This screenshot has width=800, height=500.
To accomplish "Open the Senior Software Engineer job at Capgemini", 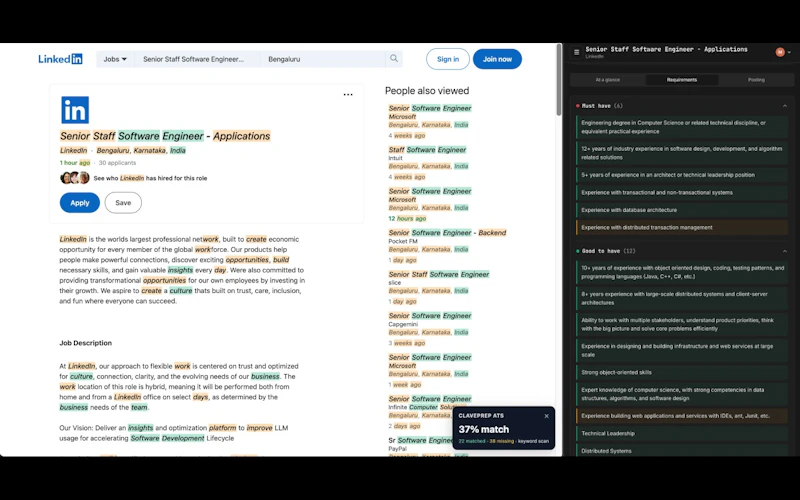I will (x=430, y=316).
